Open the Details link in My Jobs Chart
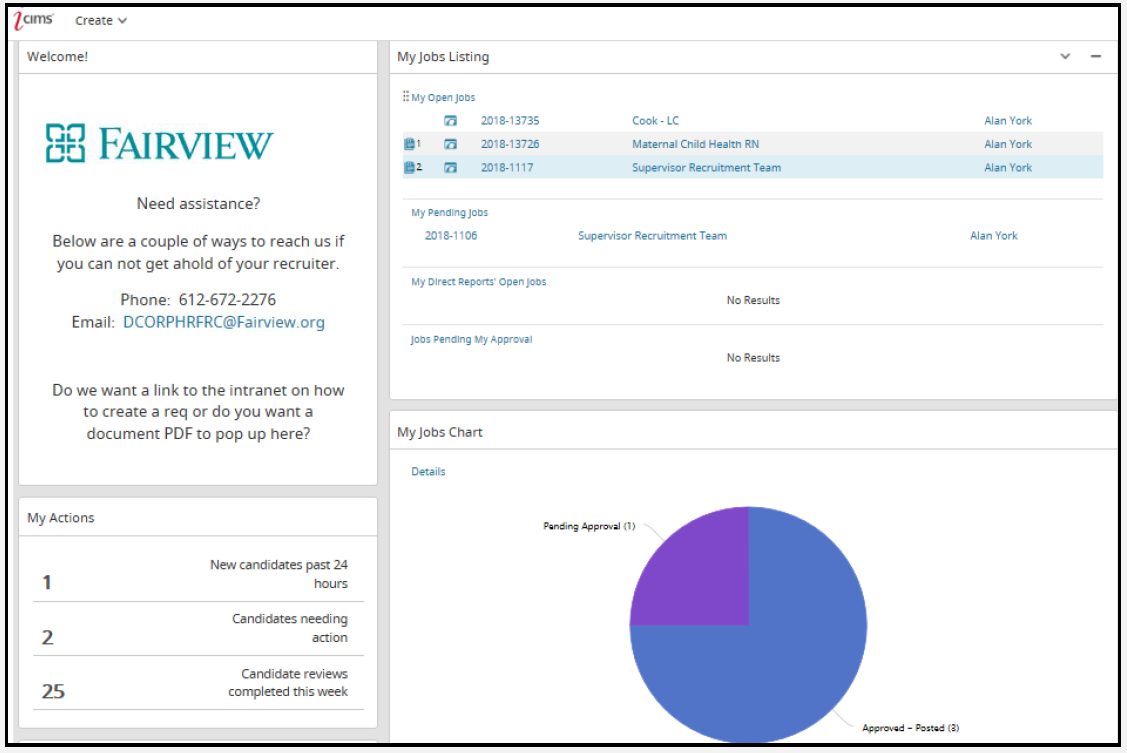This screenshot has height=753, width=1127. pos(428,472)
